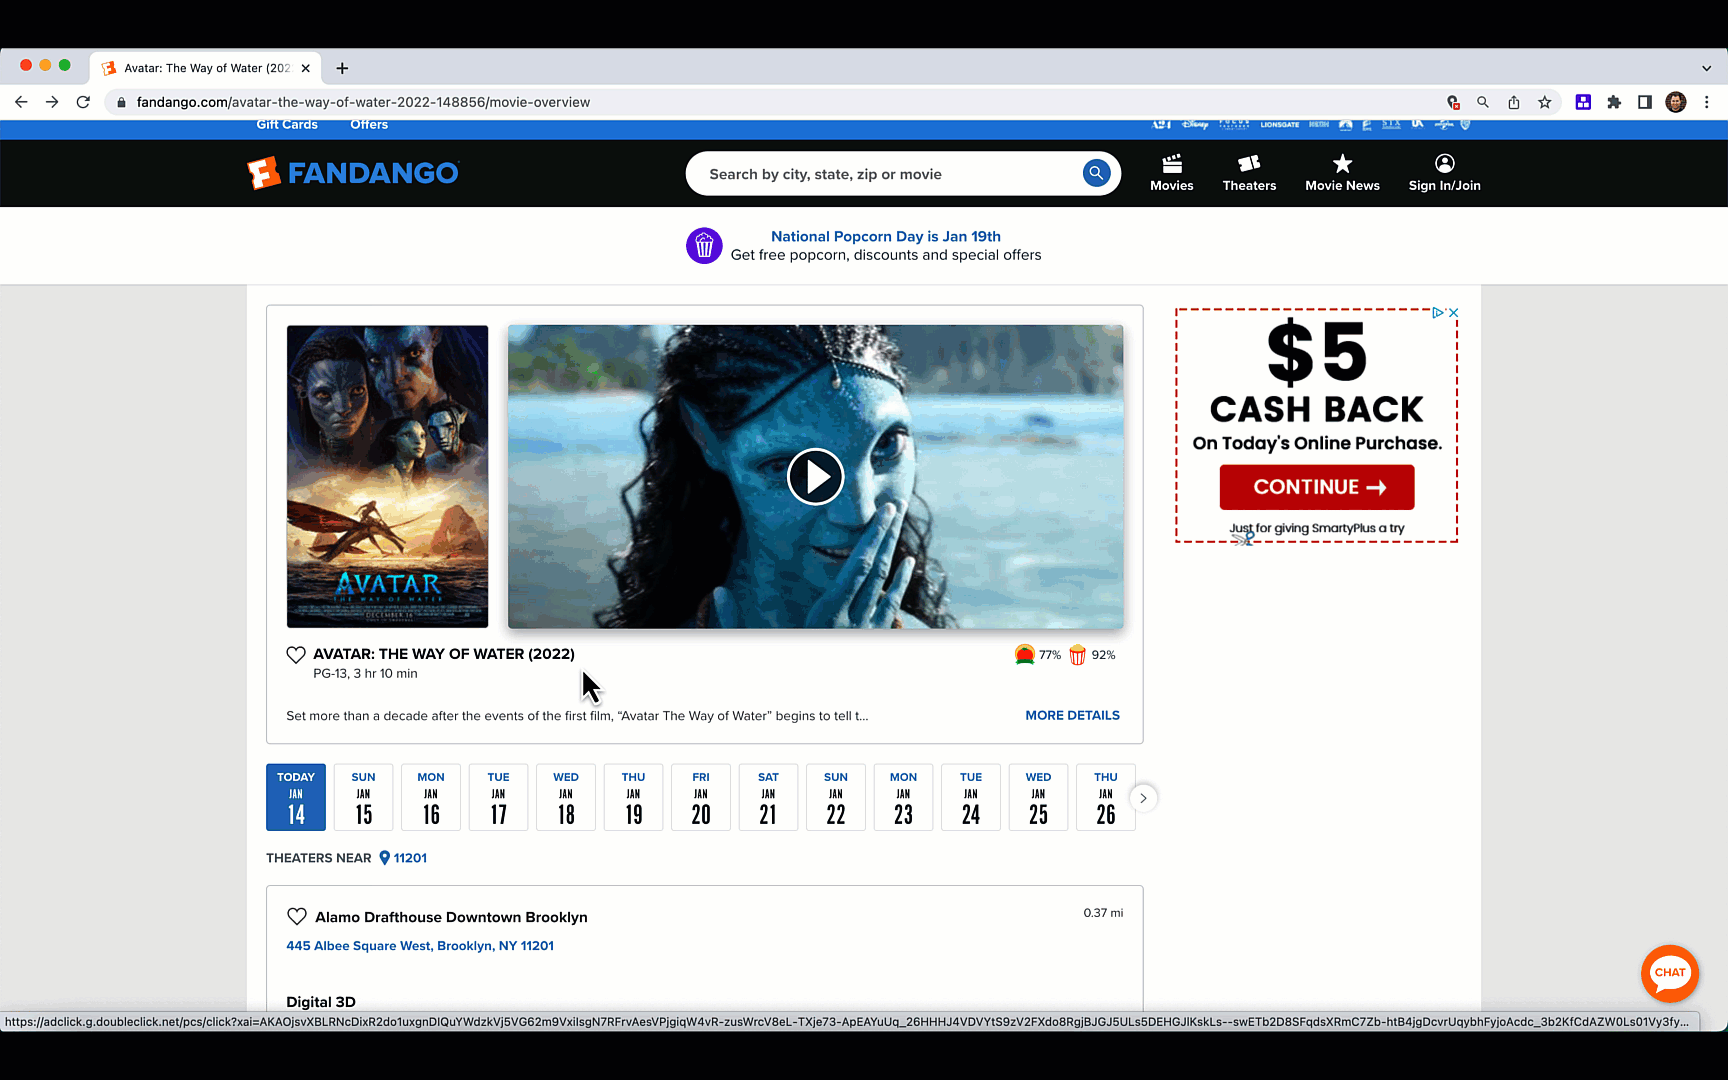
Task: Click the address bar URL
Action: 363,102
